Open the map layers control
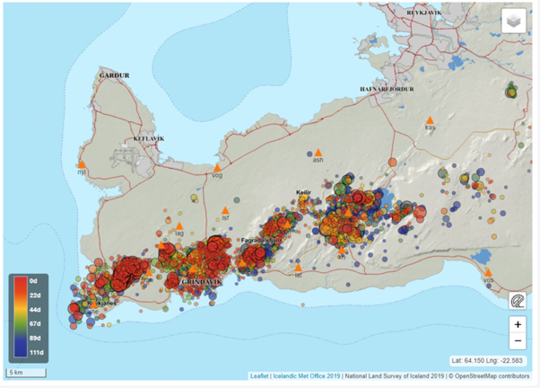Viewport: 540px width, 388px height. [513, 21]
